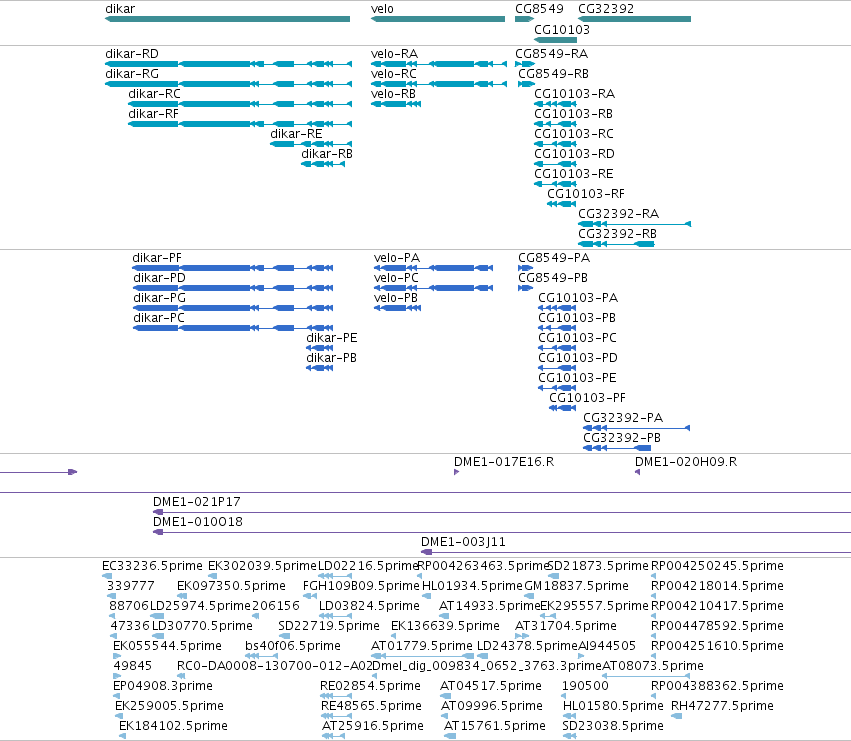Select the CG32392-RA transcript
Screen dimensions: 851x741
coord(634,224)
